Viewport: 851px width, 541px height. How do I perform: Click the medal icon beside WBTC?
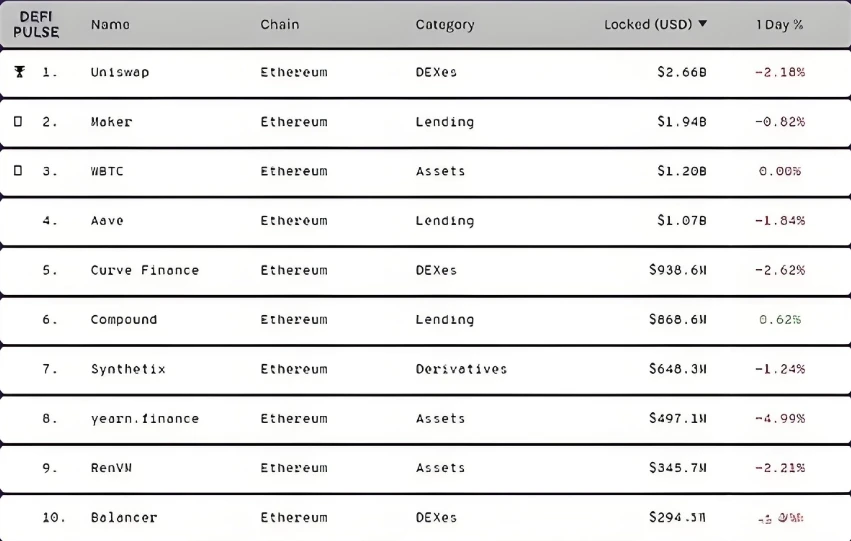(x=18, y=170)
